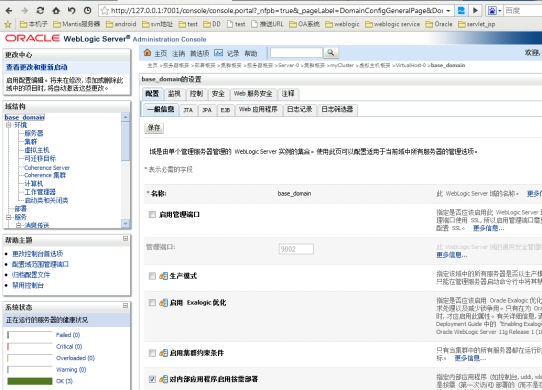Click the Failed (0) health bar
This screenshot has width=542, height=390.
click(x=30, y=335)
